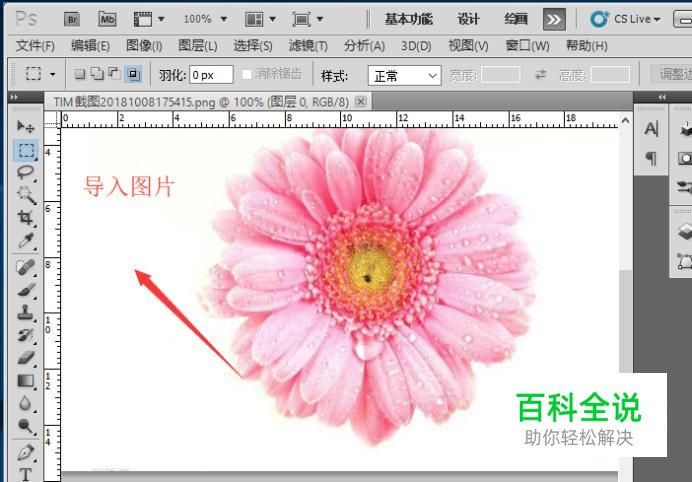Open the Character panel icon

click(x=651, y=129)
